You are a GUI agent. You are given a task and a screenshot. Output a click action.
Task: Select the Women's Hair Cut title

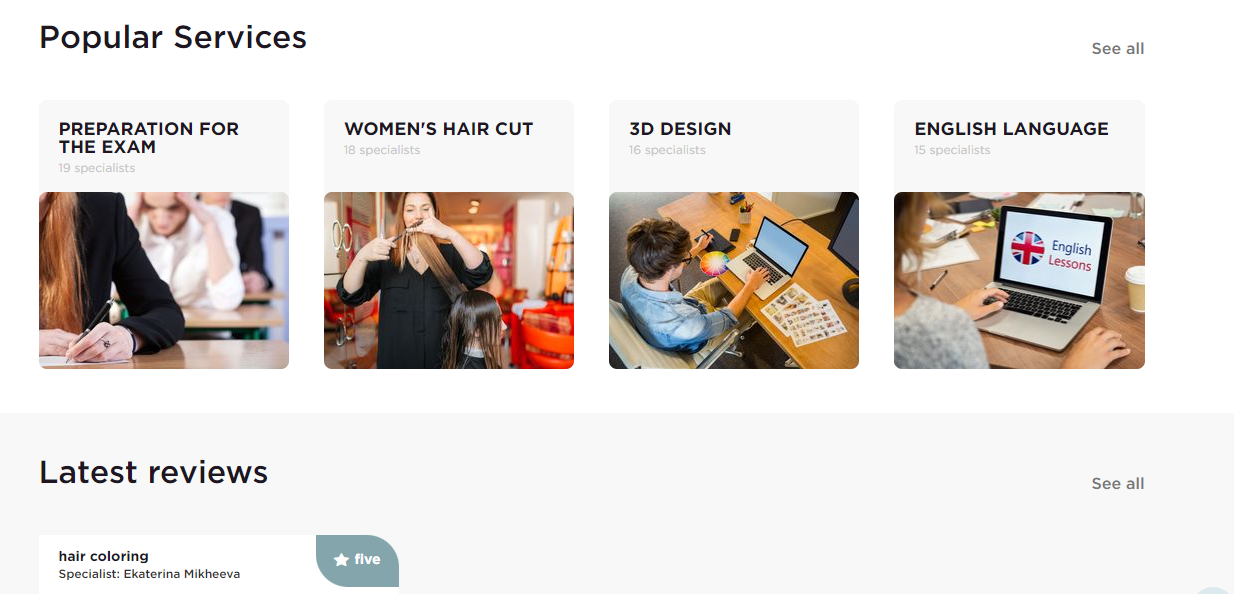(439, 129)
